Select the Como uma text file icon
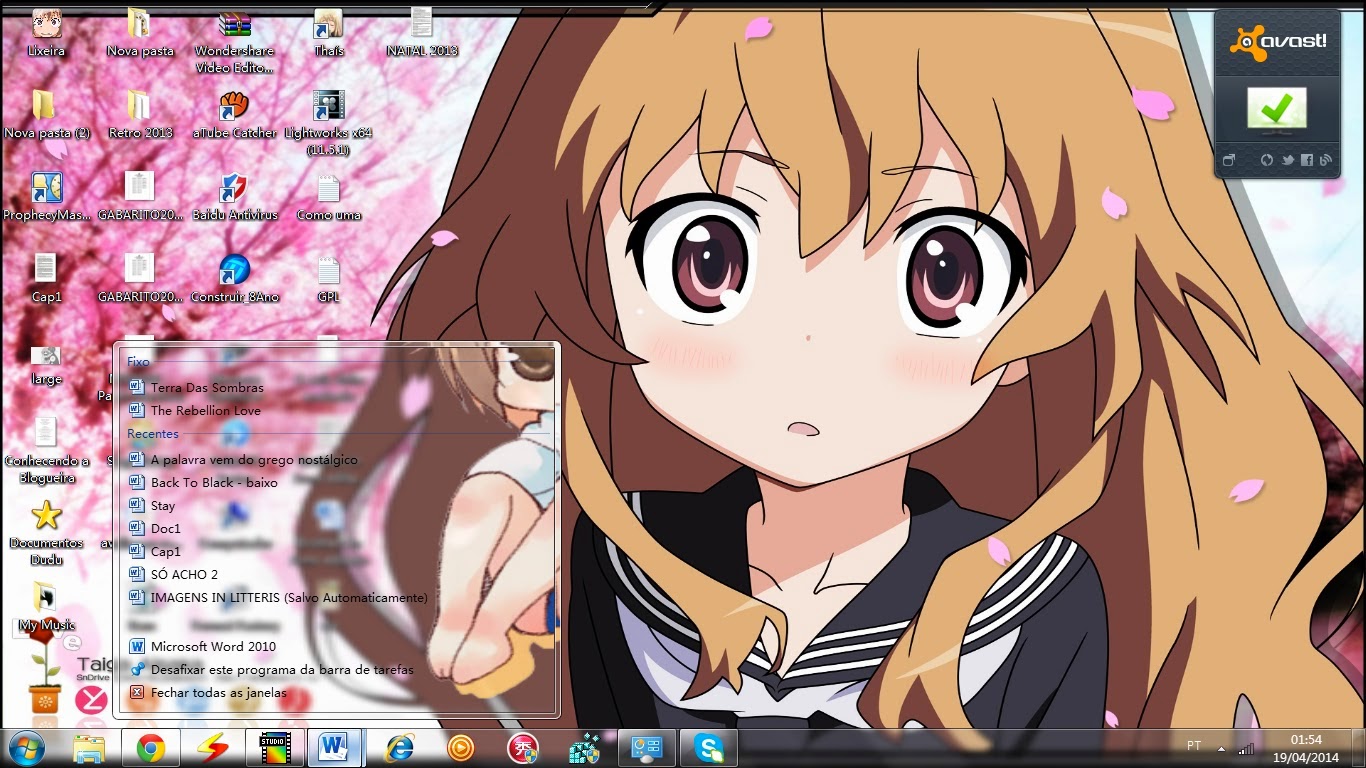 (x=328, y=196)
